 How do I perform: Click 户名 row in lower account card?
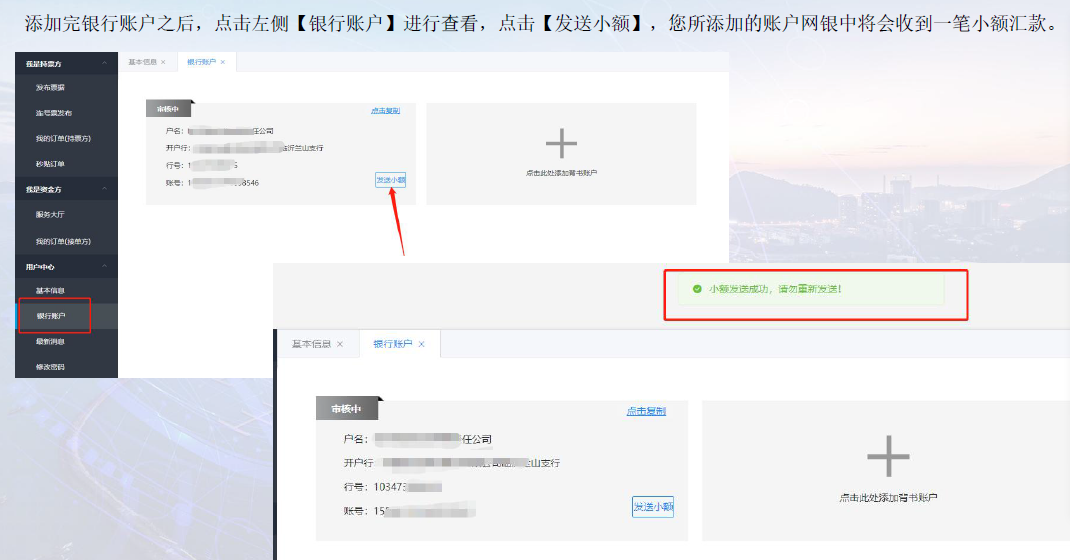point(418,439)
